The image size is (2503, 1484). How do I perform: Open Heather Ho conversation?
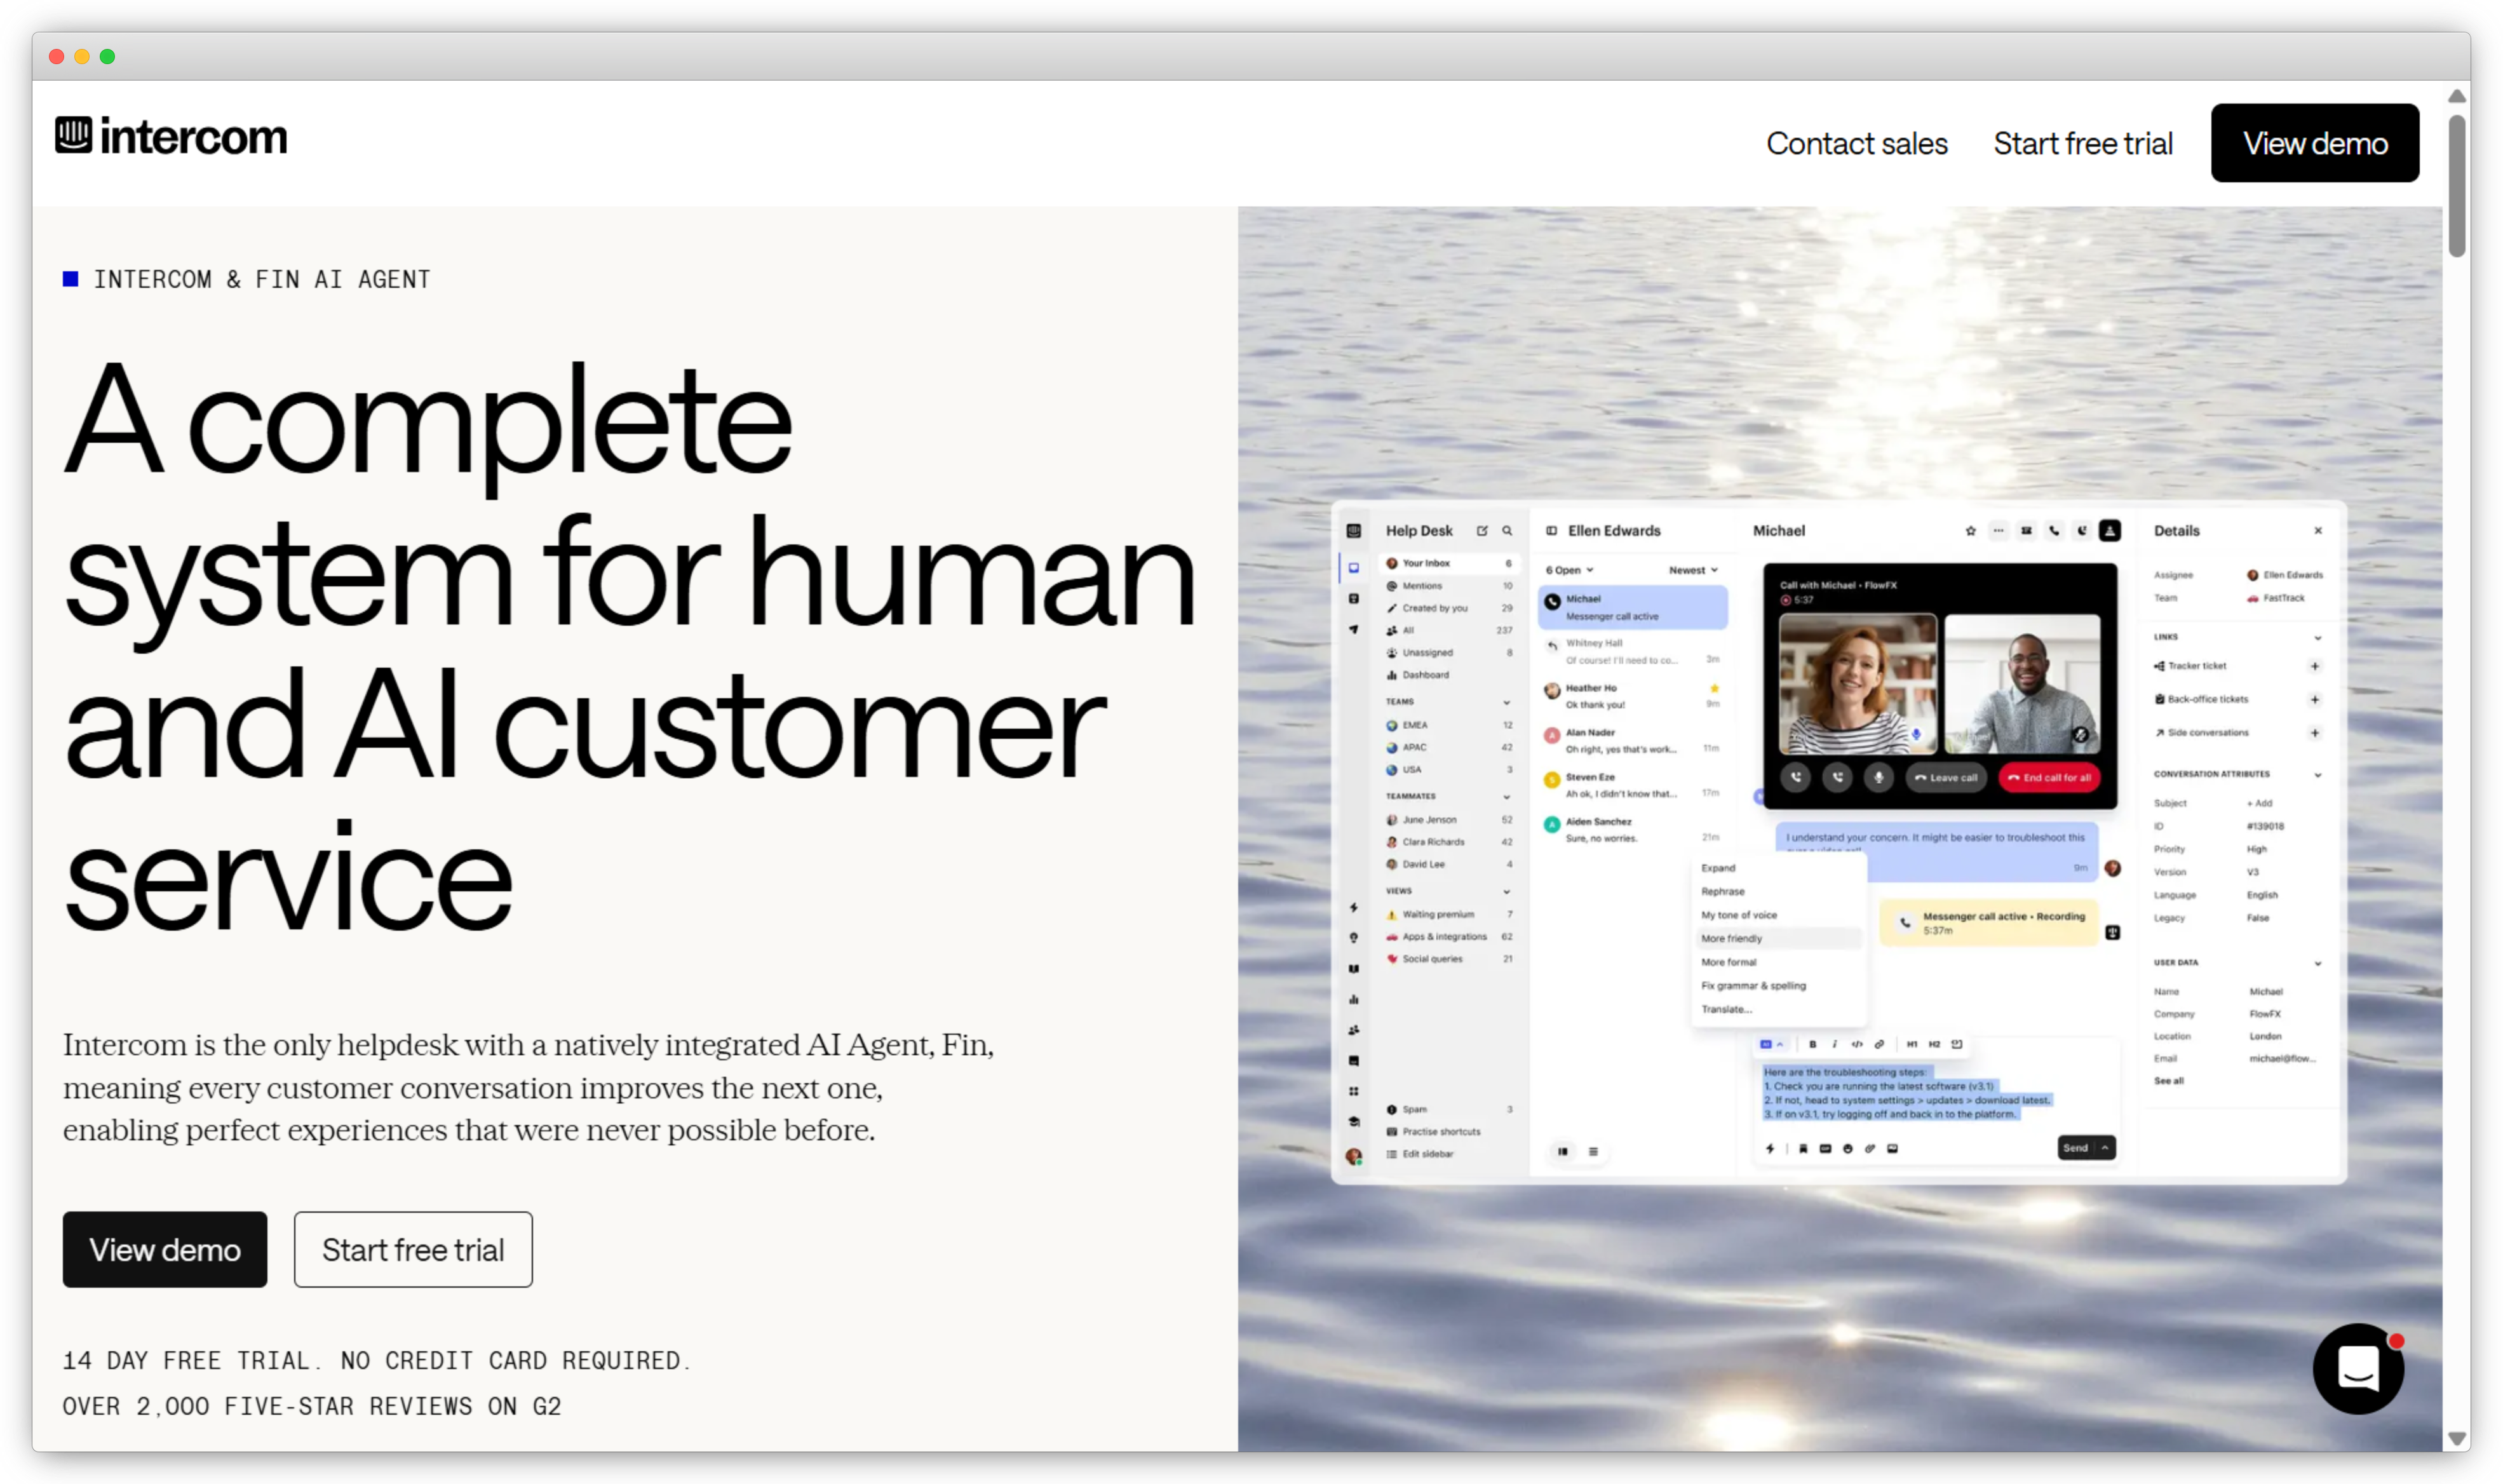click(x=1632, y=696)
